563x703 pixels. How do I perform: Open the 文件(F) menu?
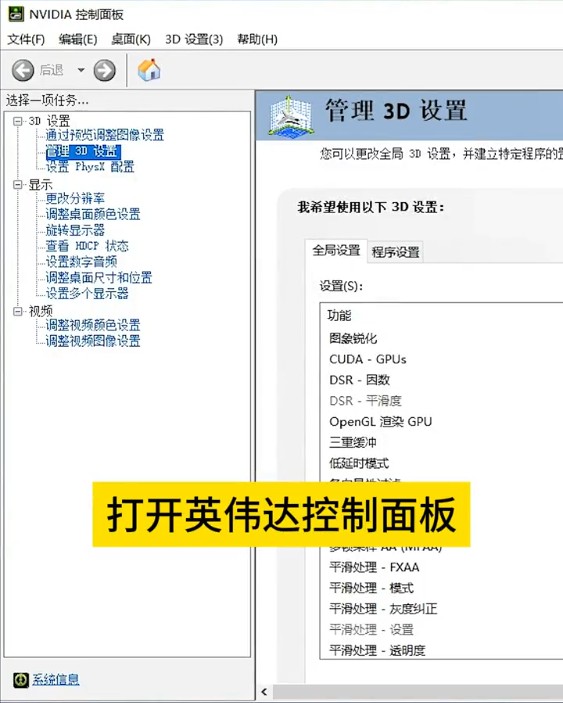pos(26,39)
